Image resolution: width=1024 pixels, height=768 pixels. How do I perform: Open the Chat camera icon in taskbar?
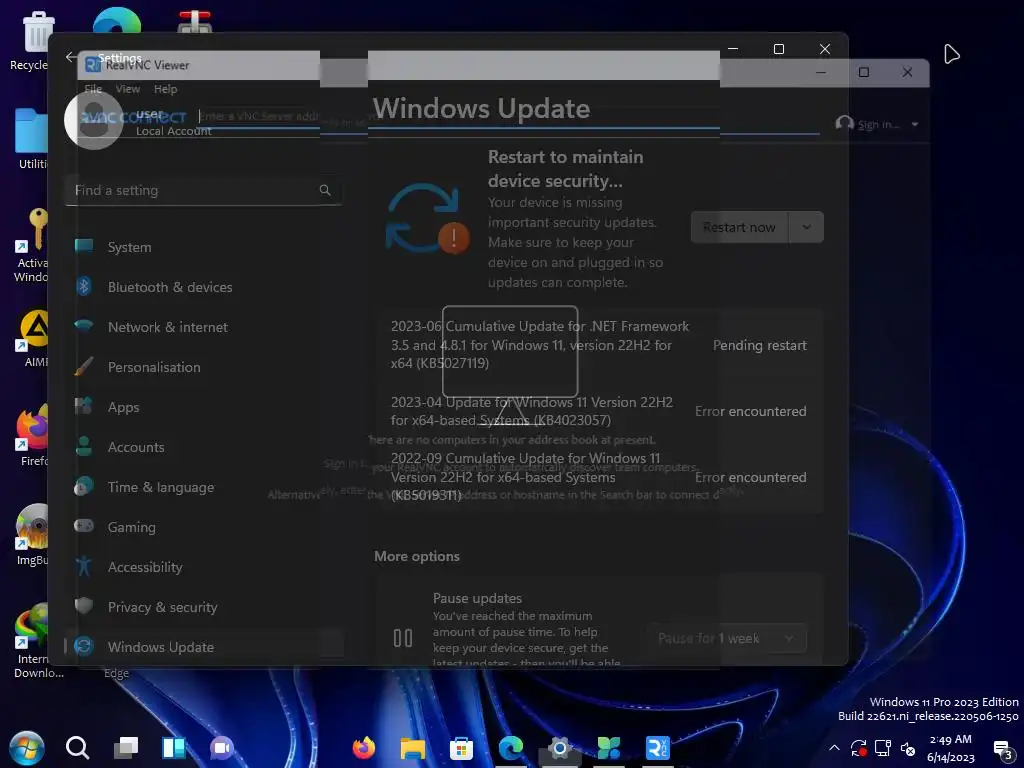(221, 747)
